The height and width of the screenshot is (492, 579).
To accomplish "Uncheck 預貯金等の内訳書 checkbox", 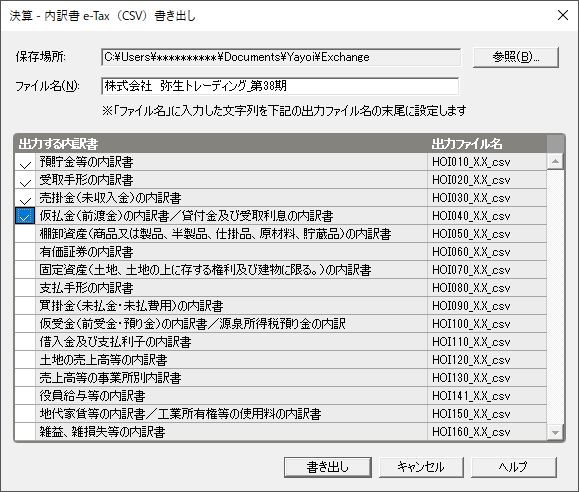I will pyautogui.click(x=25, y=162).
